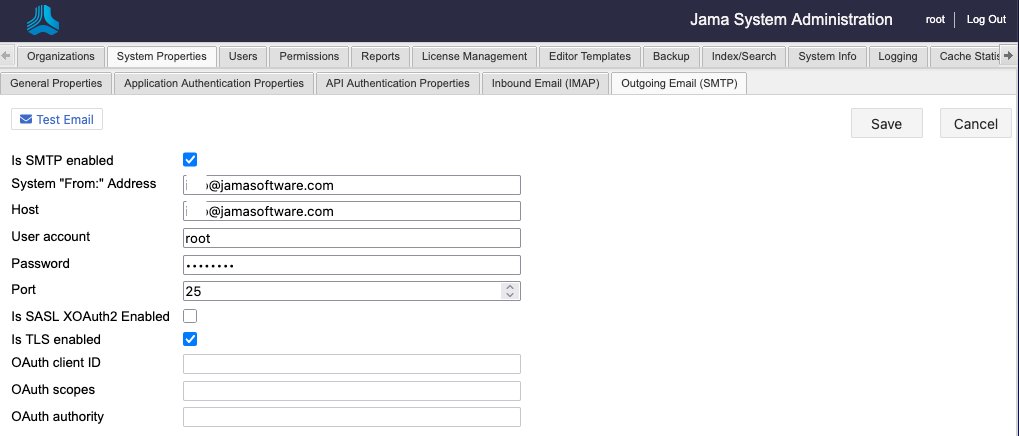This screenshot has width=1019, height=436.
Task: Select the System Properties tab
Action: [x=162, y=57]
